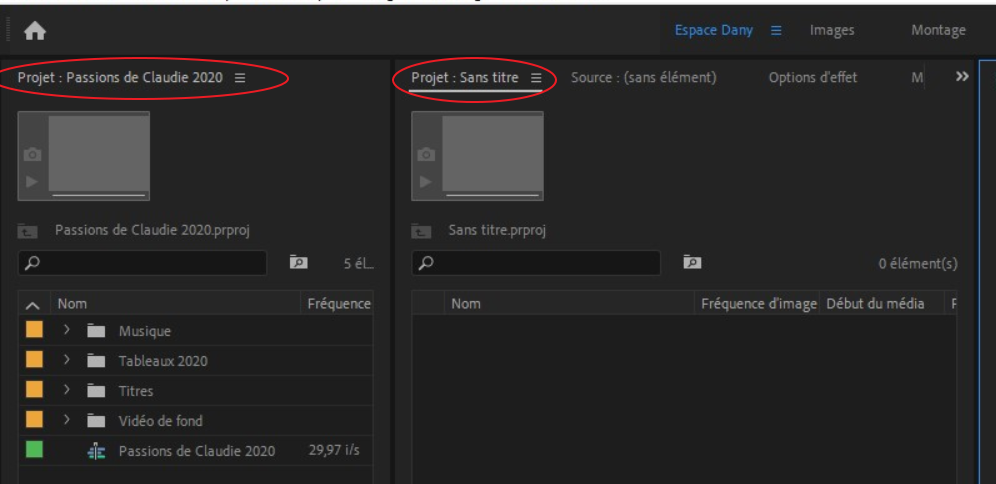996x484 pixels.
Task: Select the Vidéo de fond row name
Action: pyautogui.click(x=161, y=420)
